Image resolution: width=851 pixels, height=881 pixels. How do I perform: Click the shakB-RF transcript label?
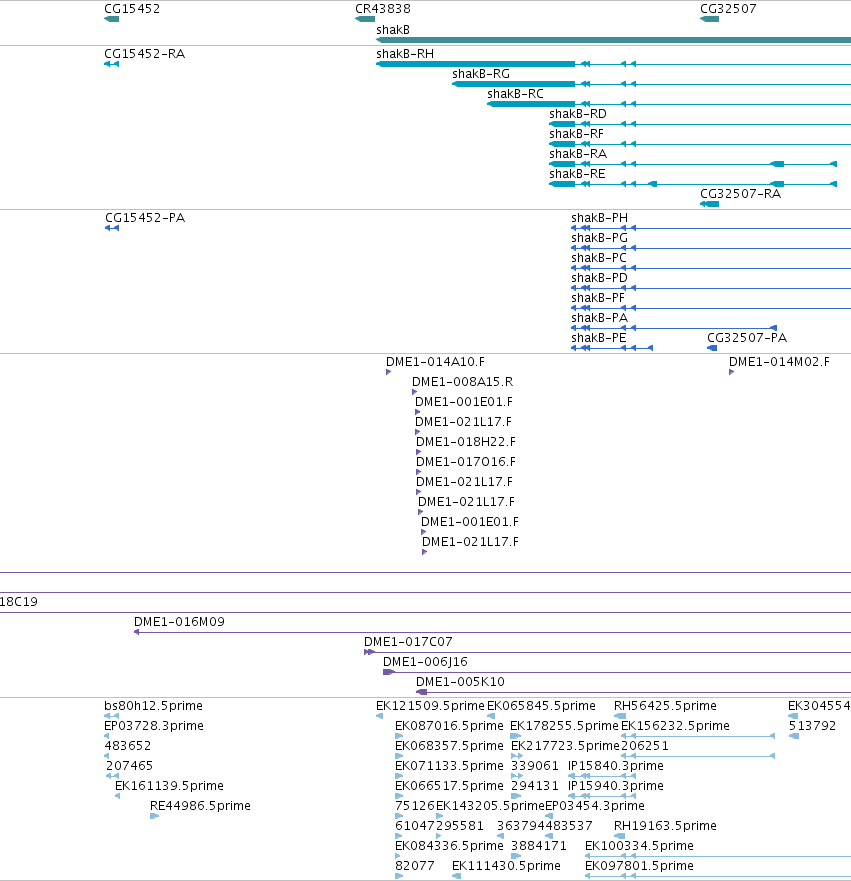pos(576,134)
